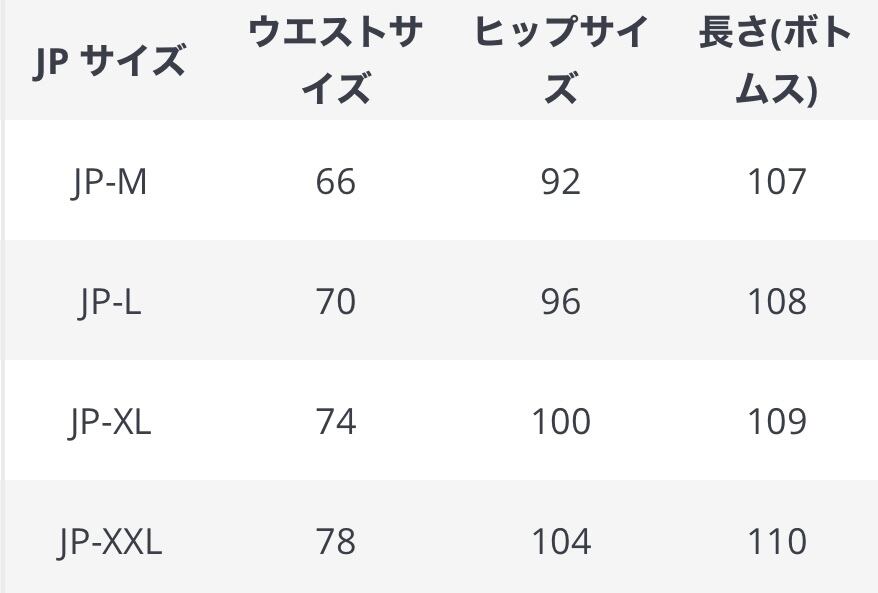Select the ウエストサイズ column header
Viewport: 878px width, 593px height.
point(335,62)
